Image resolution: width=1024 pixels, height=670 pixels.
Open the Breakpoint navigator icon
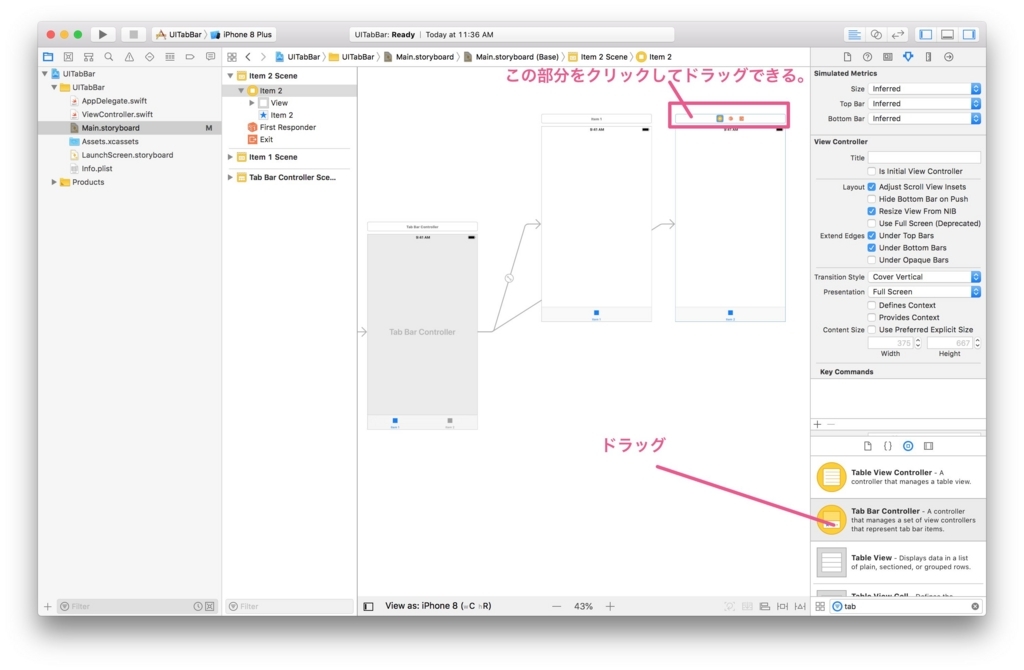(x=189, y=57)
